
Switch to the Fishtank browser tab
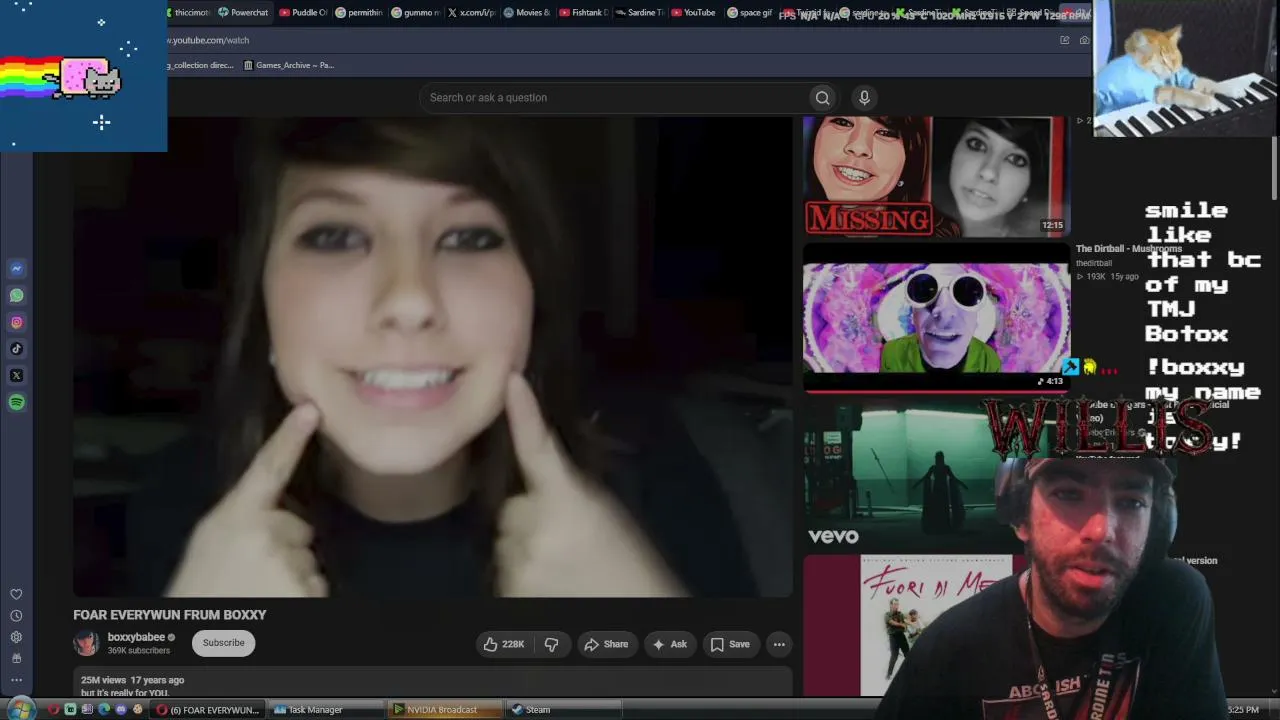(583, 13)
